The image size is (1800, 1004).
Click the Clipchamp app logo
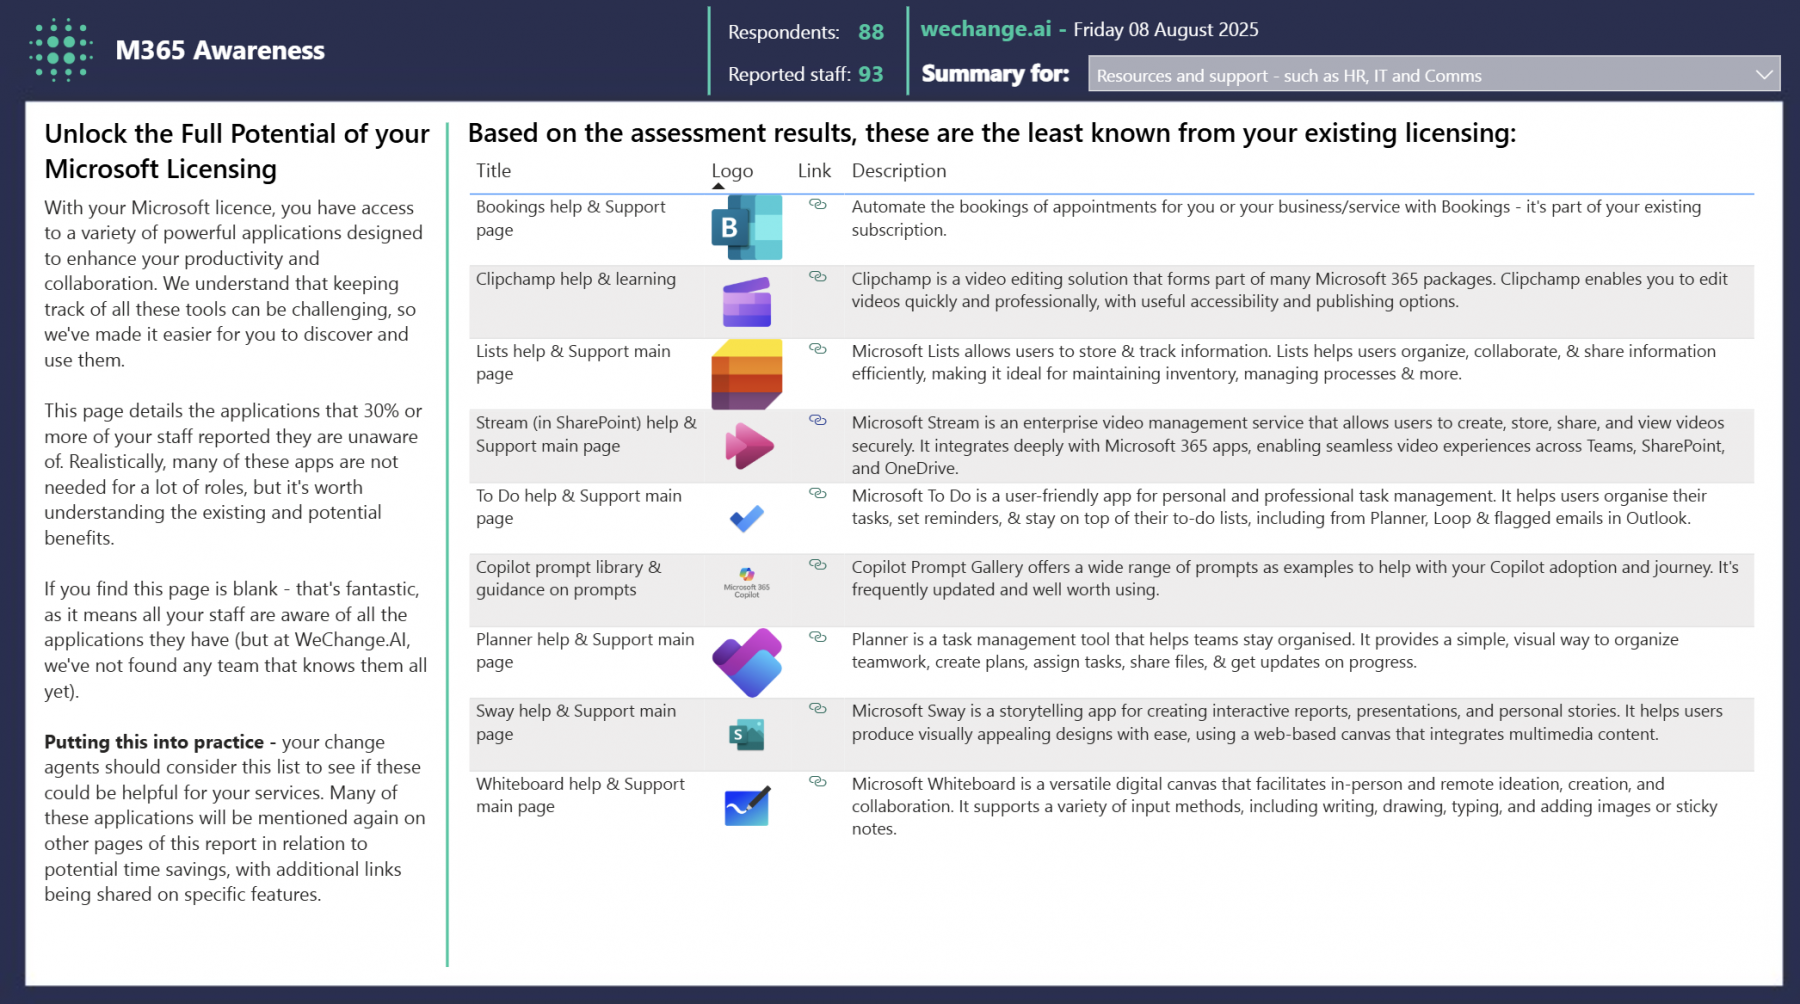(x=746, y=302)
